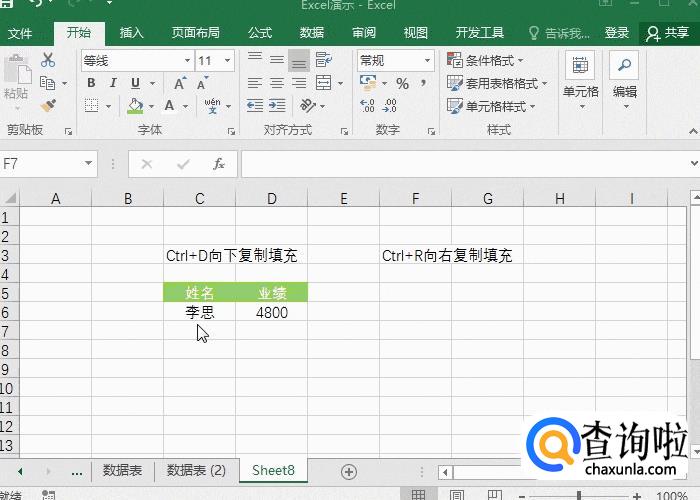
Task: Toggle Wrap Text icon
Action: point(323,59)
